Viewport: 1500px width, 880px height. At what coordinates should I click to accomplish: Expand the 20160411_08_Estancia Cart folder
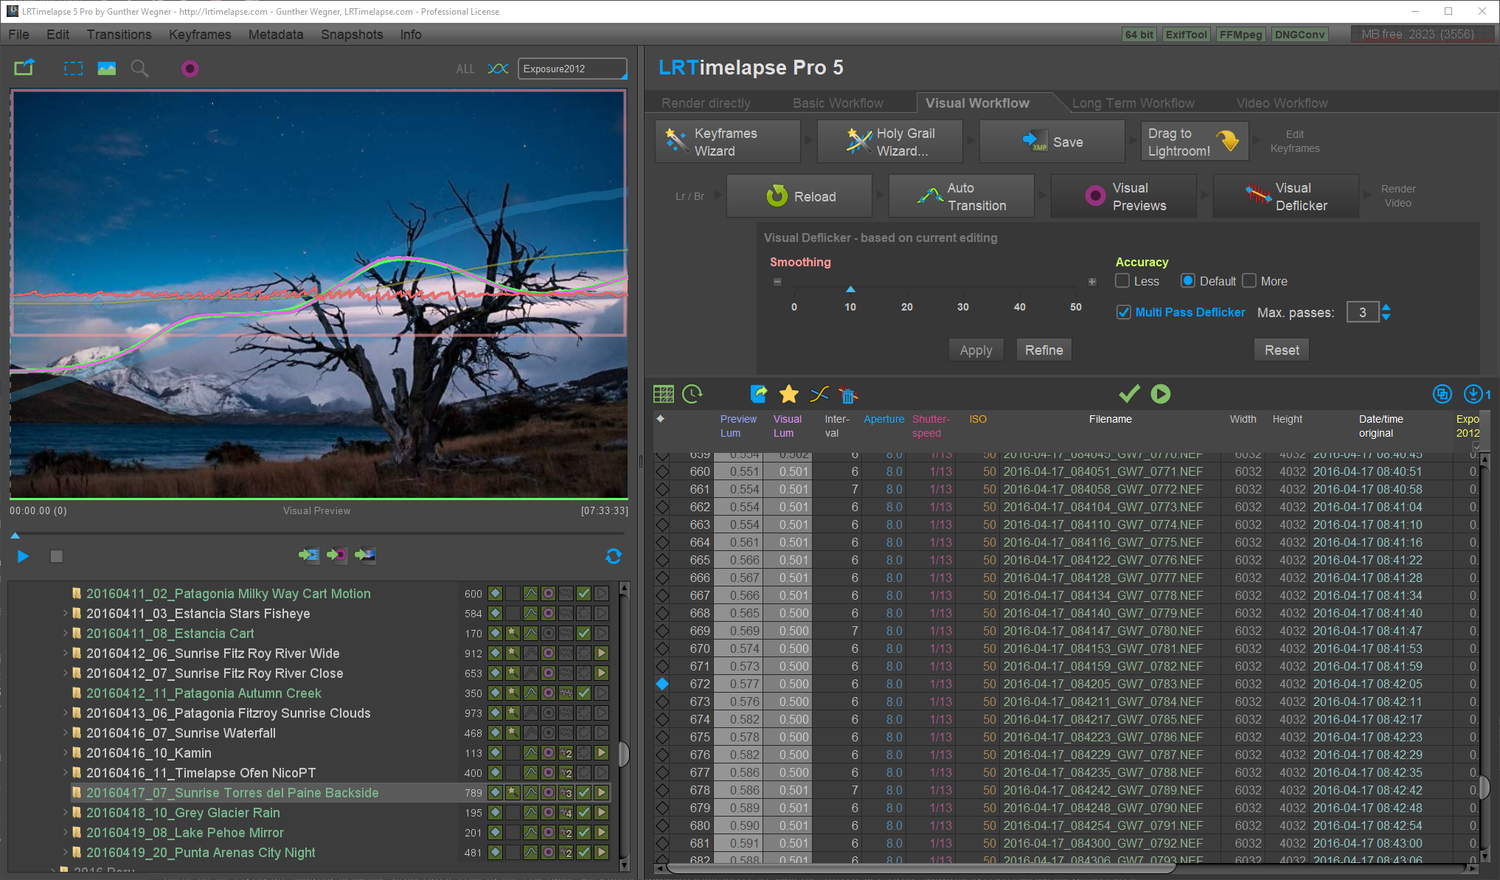coord(65,634)
